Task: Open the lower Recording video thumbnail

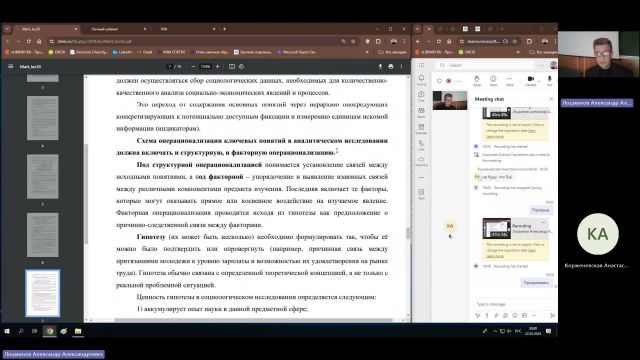Action: (496, 228)
